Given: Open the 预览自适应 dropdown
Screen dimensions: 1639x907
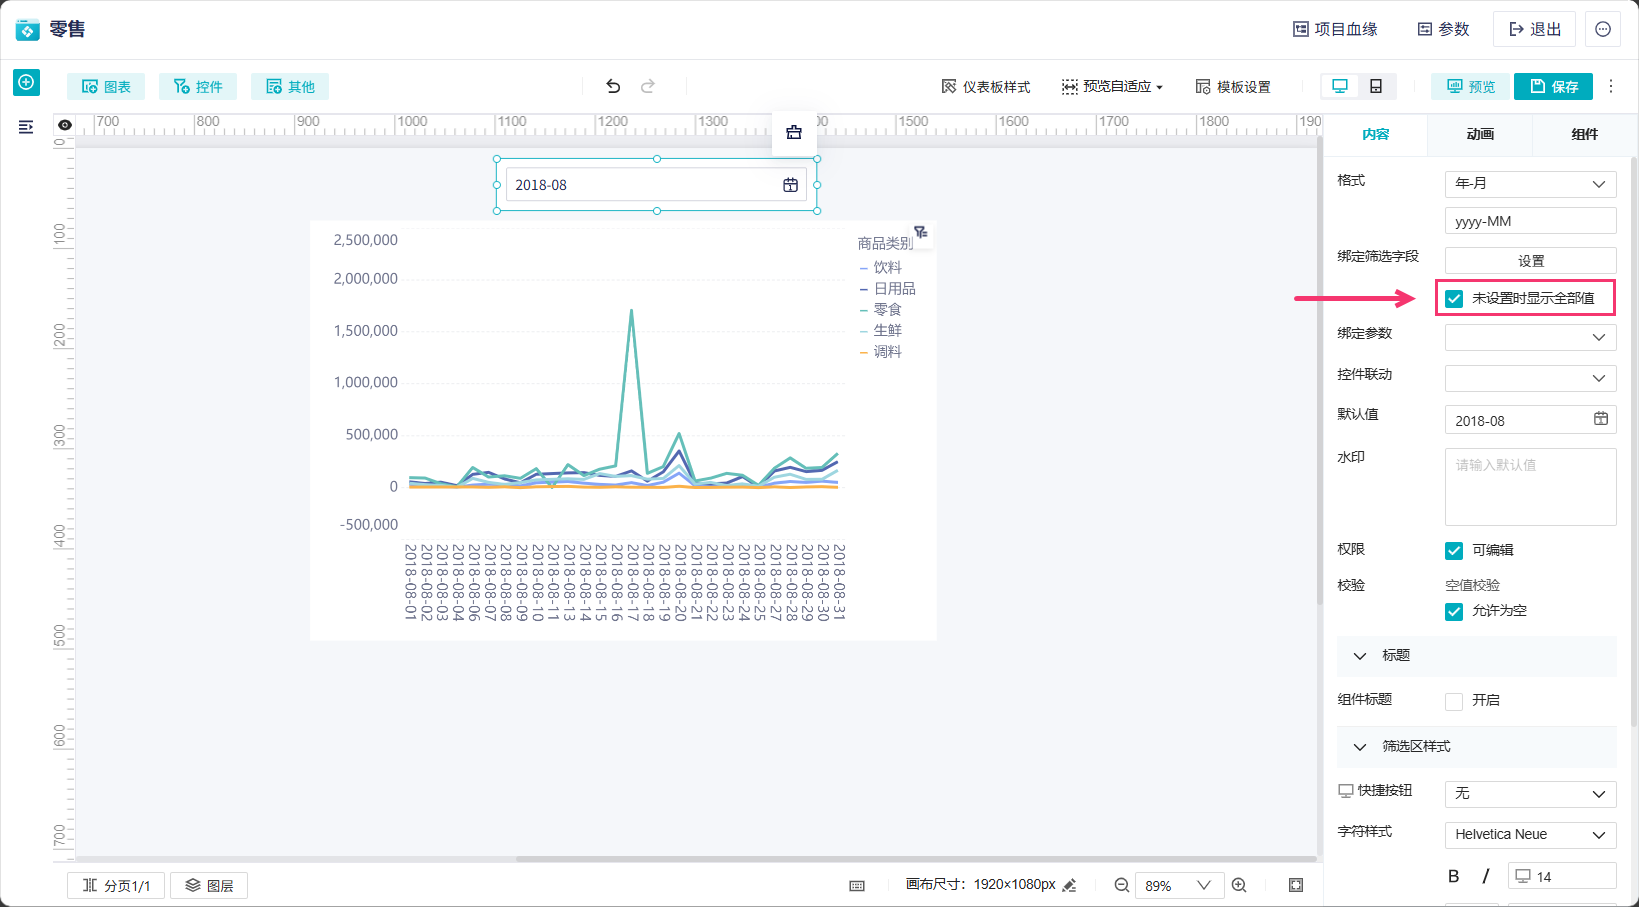Looking at the screenshot, I should (x=1112, y=87).
